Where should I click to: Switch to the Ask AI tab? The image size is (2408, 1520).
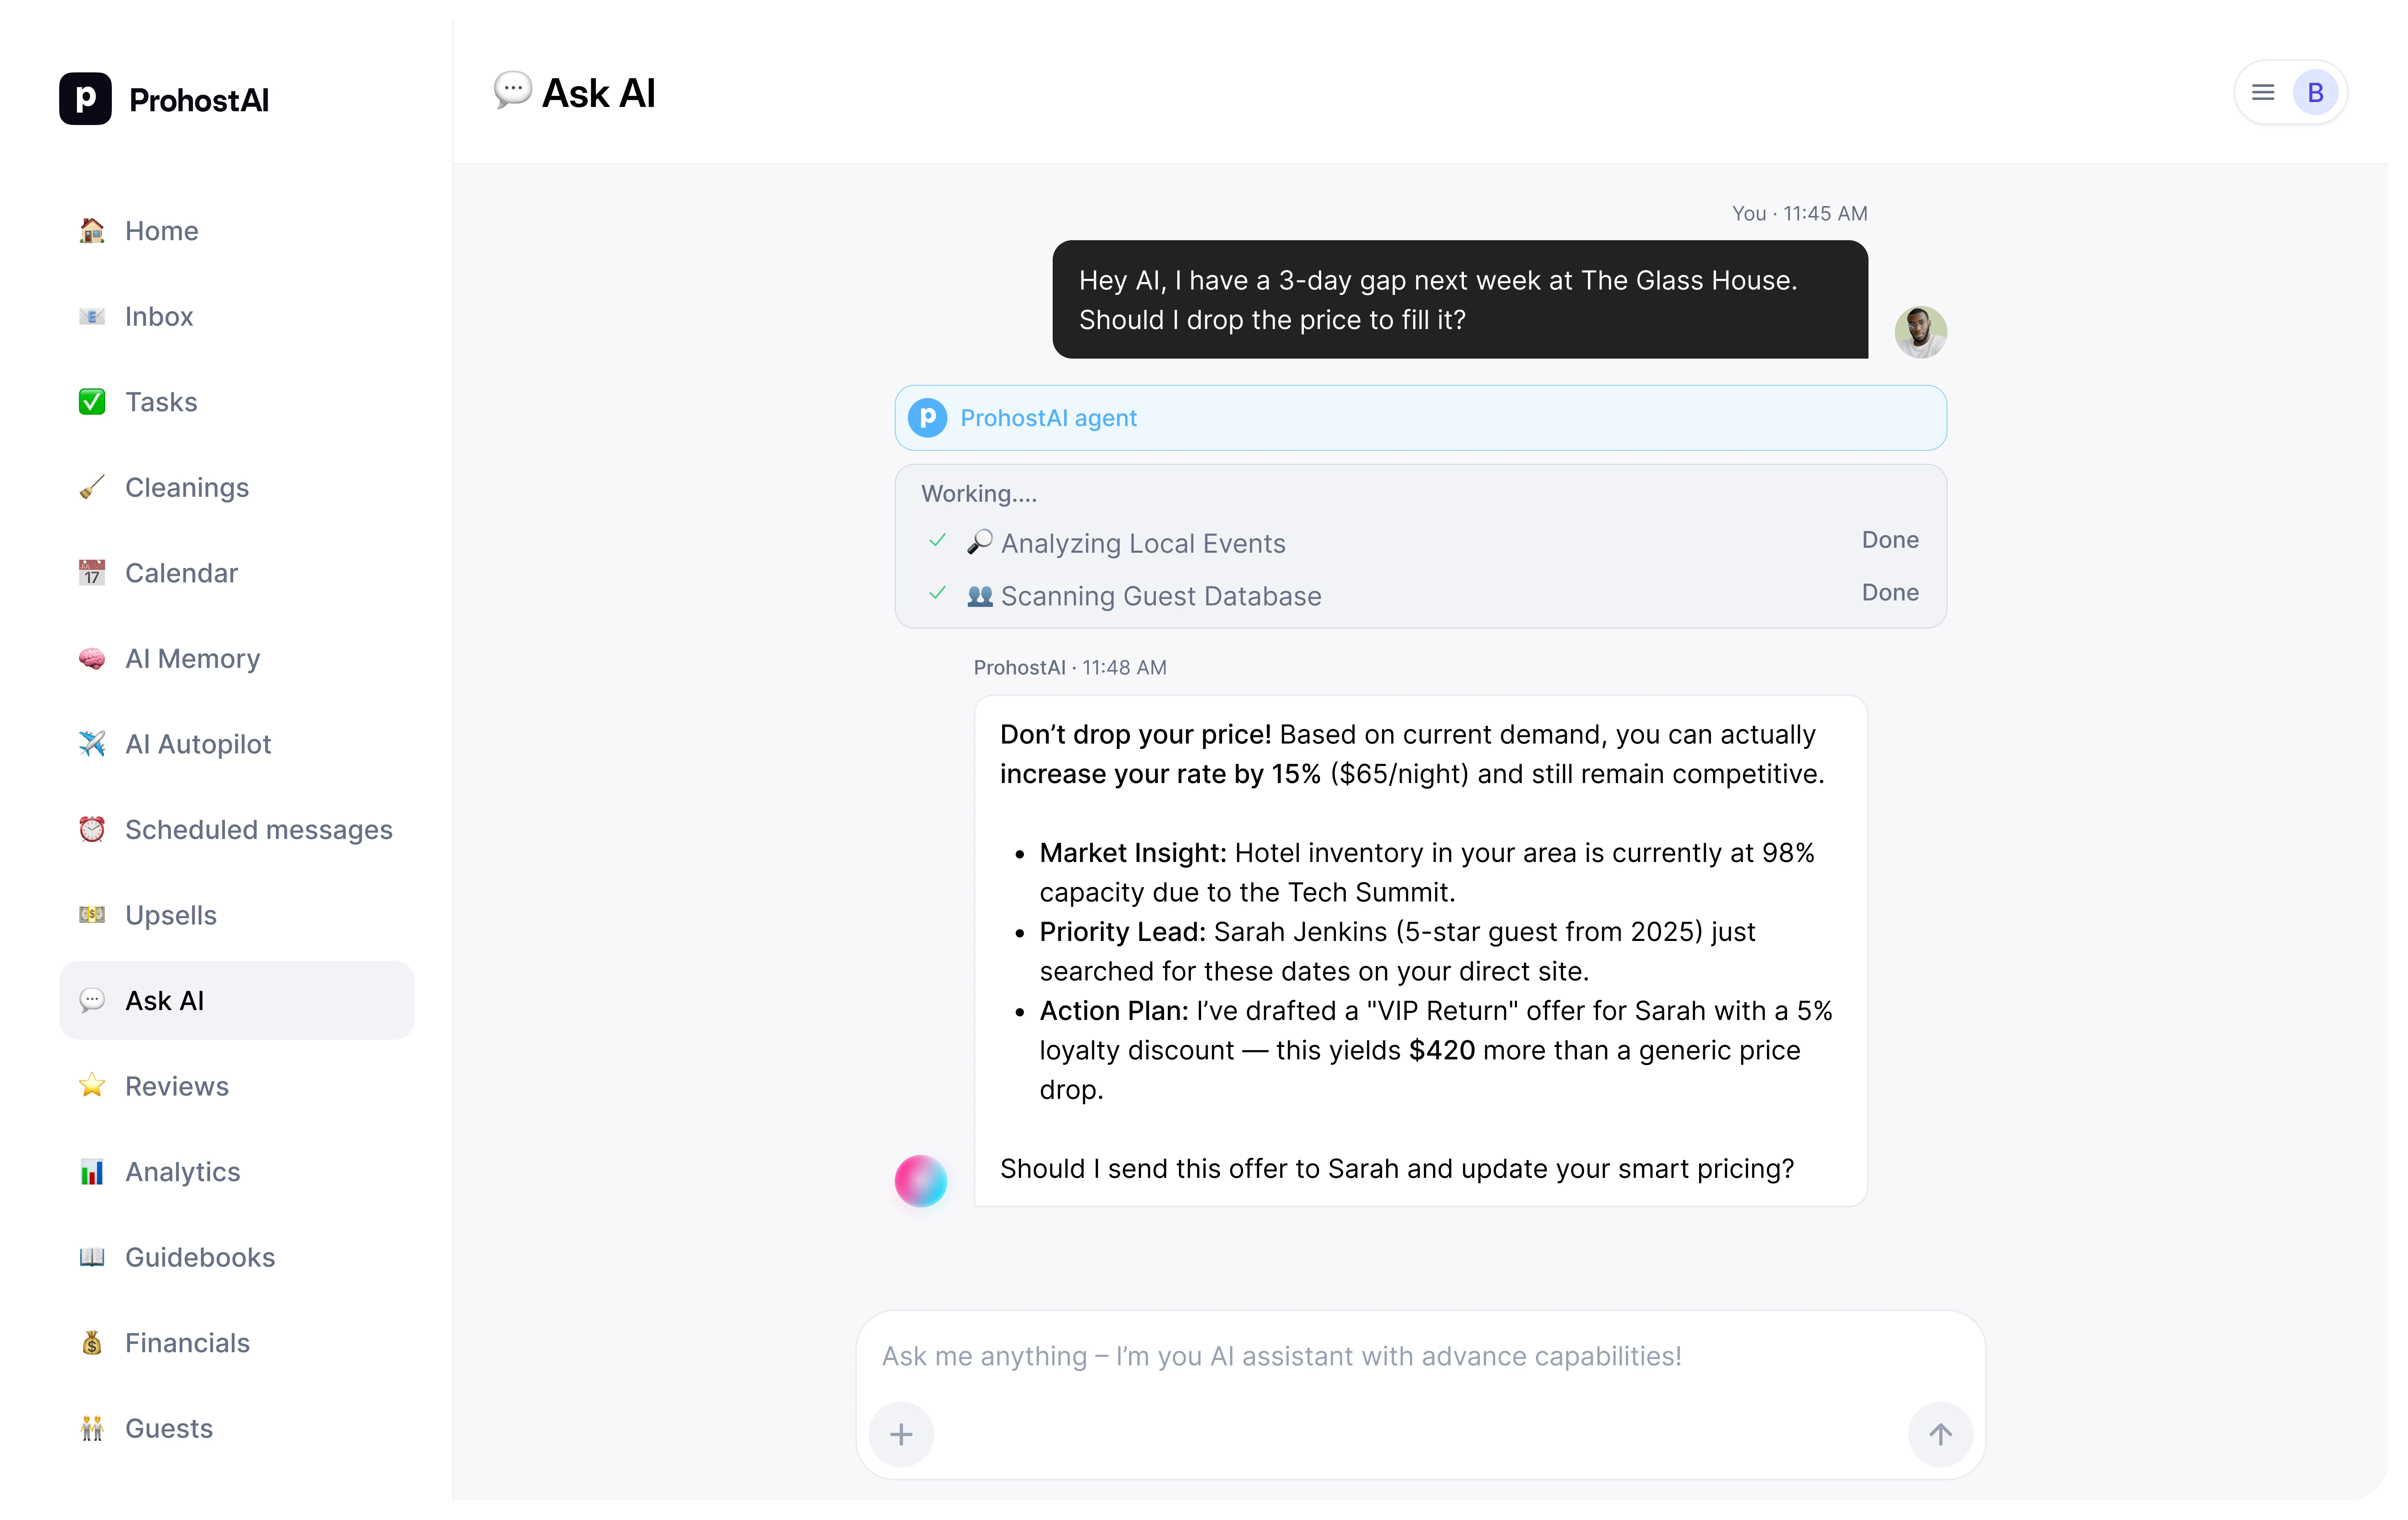point(164,1000)
